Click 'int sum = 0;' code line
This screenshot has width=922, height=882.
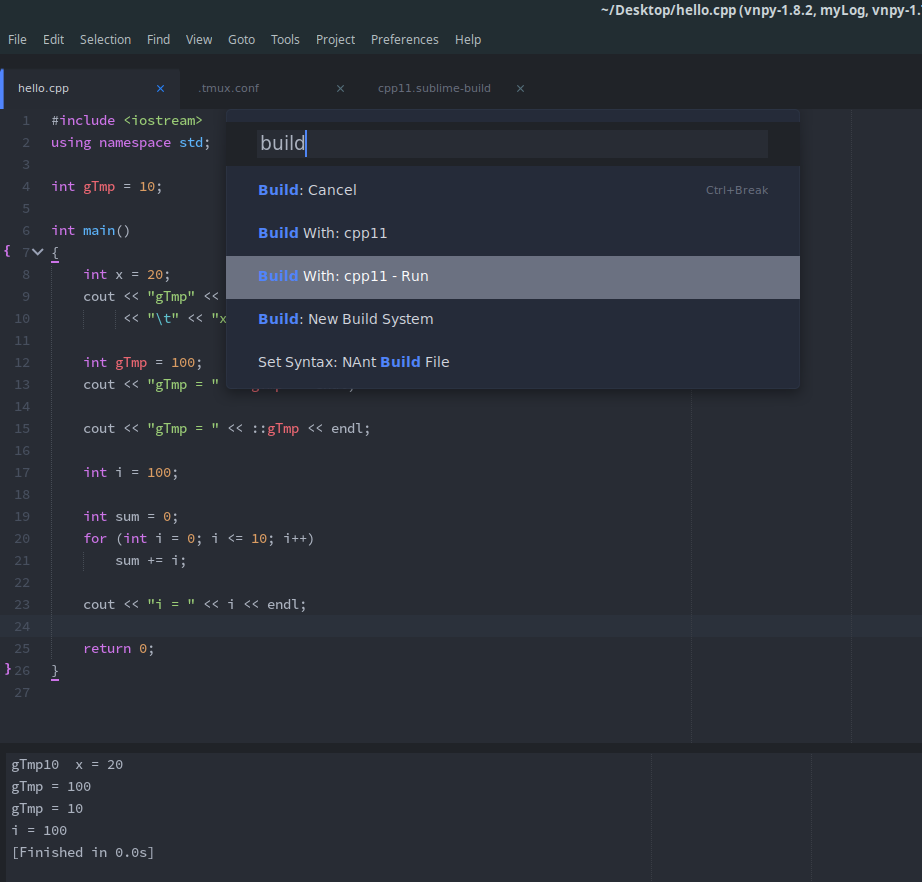pyautogui.click(x=131, y=517)
